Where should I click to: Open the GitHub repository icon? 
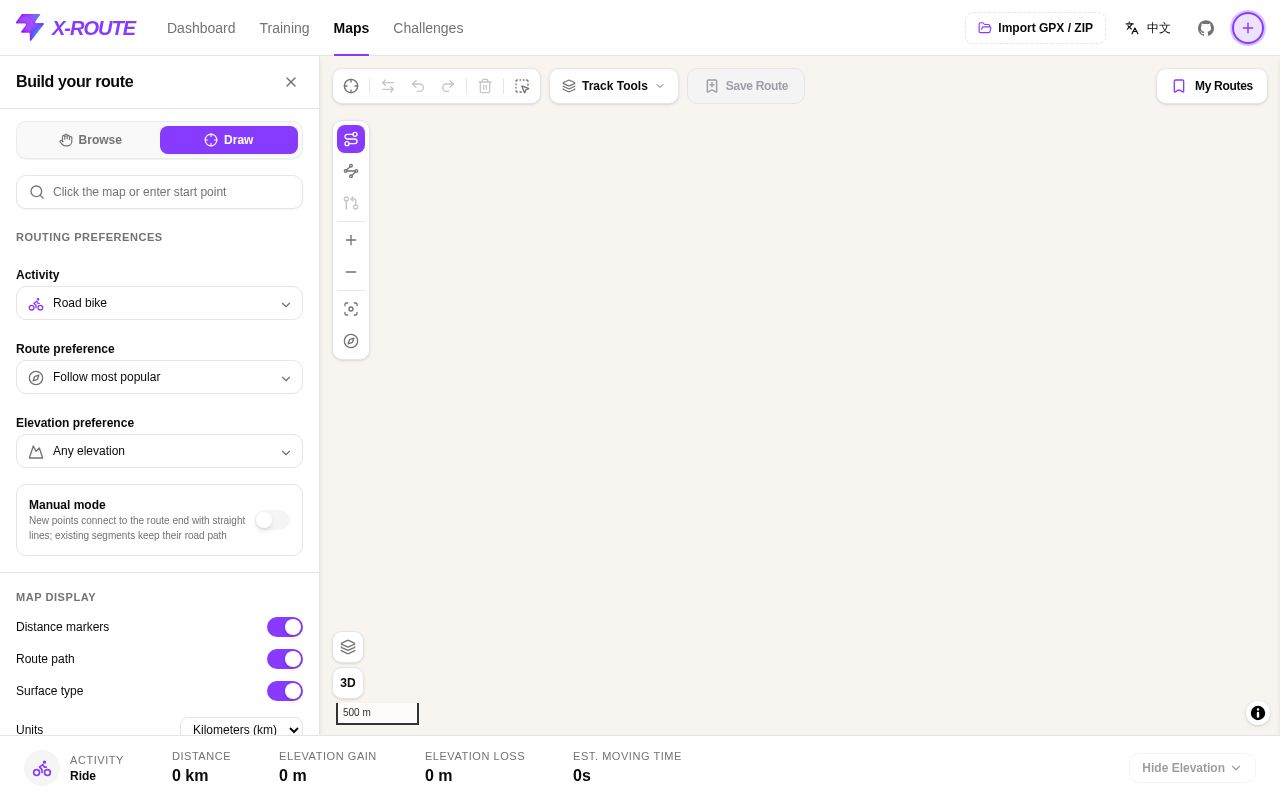click(x=1206, y=28)
